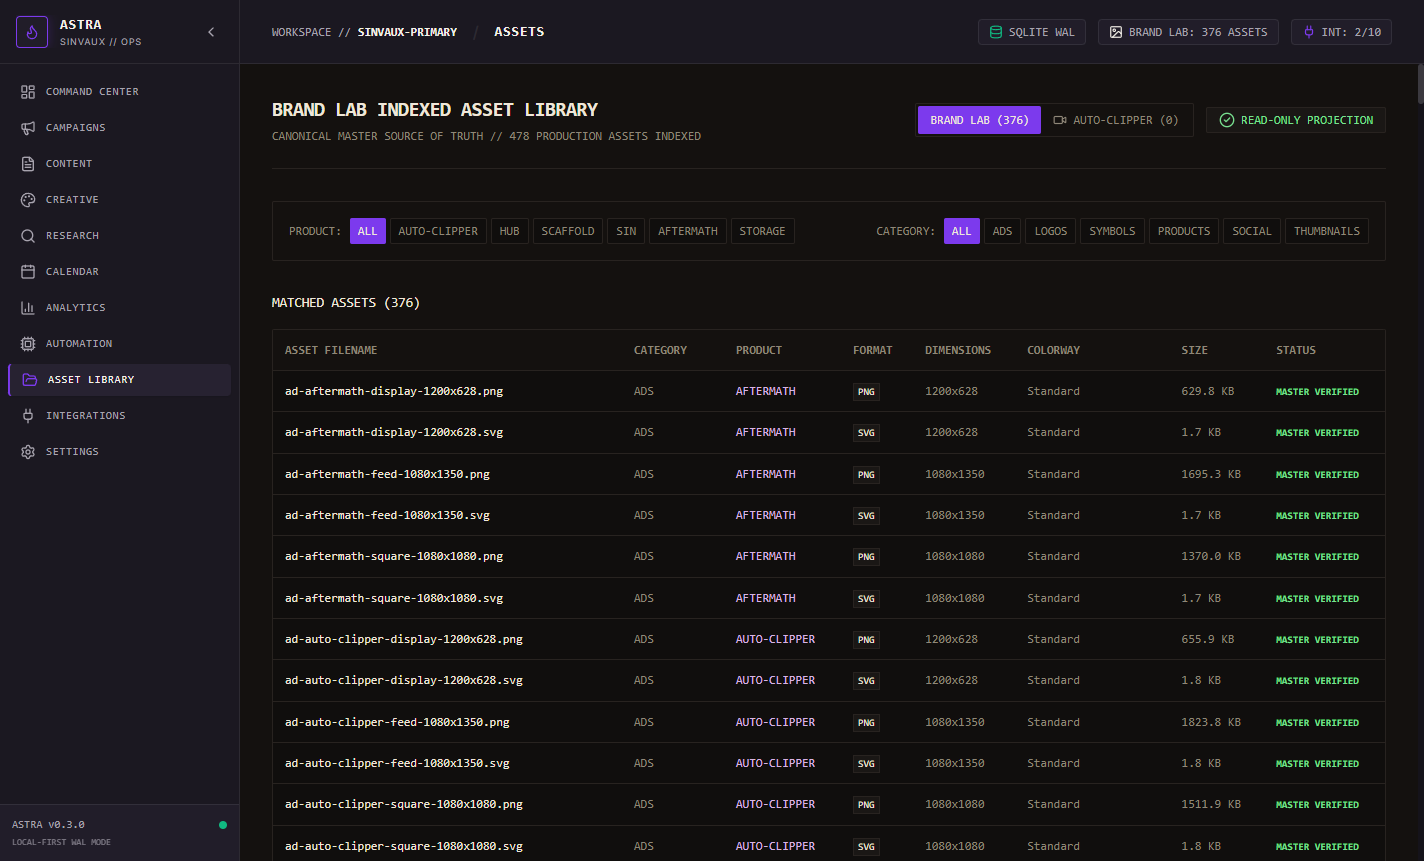Switch to the Auto-Clipper (0) tab
The height and width of the screenshot is (861, 1424).
(1116, 120)
